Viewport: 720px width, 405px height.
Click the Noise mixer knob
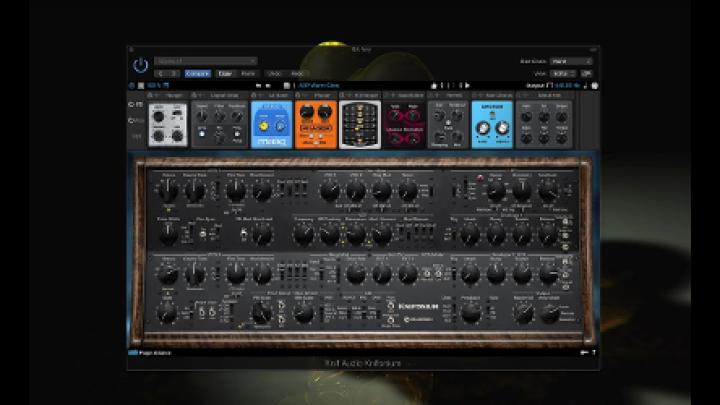[x=407, y=191]
